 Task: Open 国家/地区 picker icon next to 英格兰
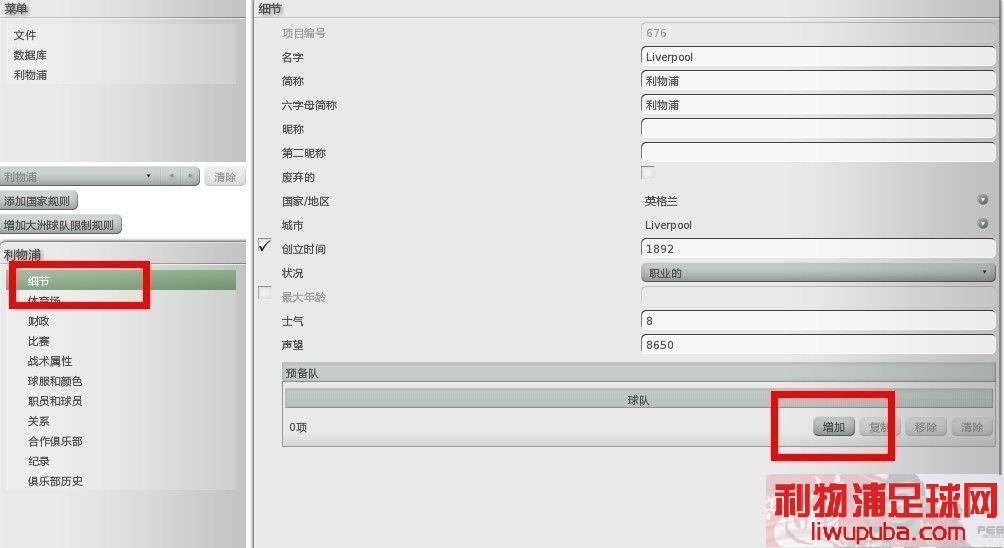(x=982, y=200)
